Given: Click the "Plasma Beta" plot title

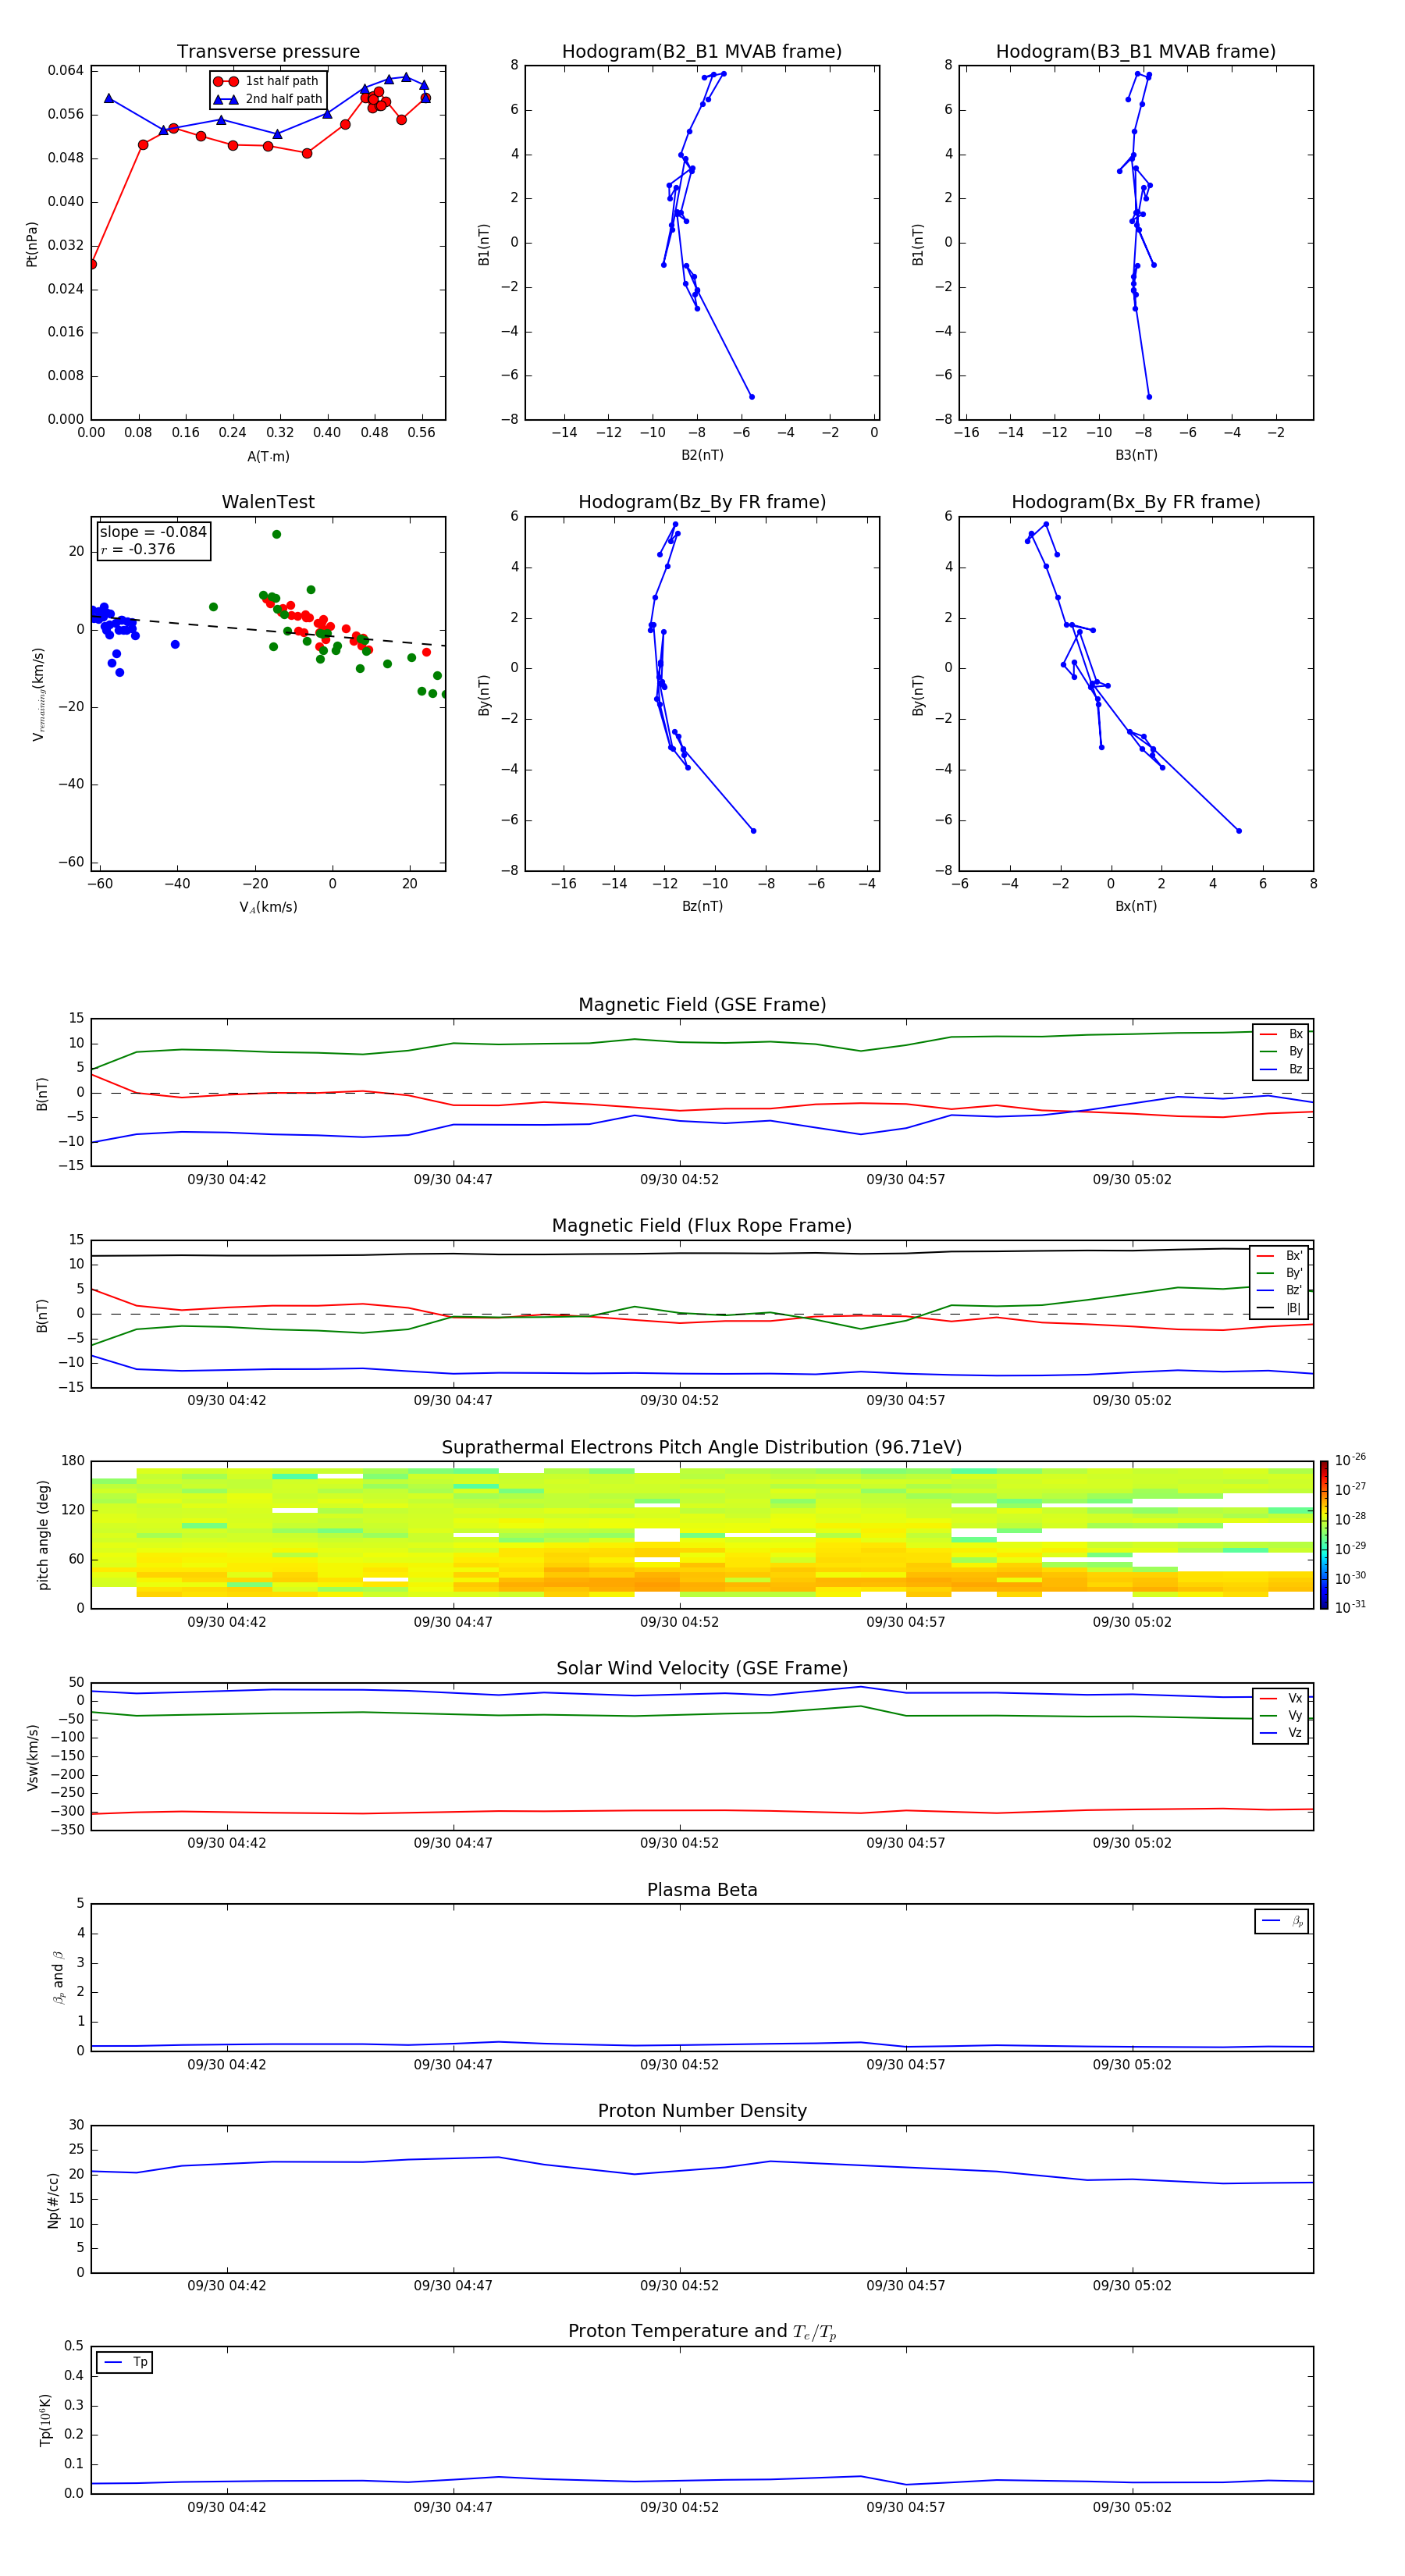Looking at the screenshot, I should tap(702, 1891).
